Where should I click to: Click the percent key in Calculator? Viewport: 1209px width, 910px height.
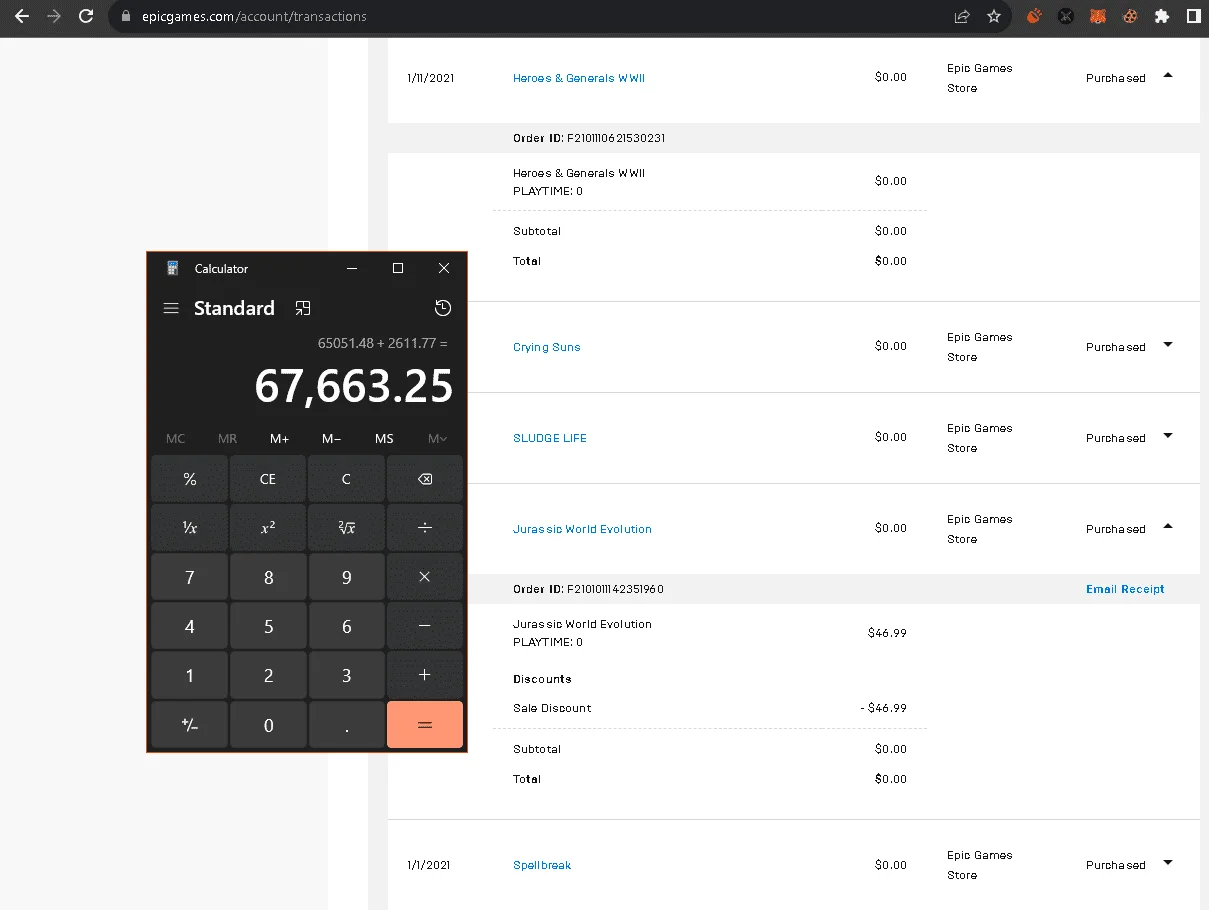pos(189,479)
